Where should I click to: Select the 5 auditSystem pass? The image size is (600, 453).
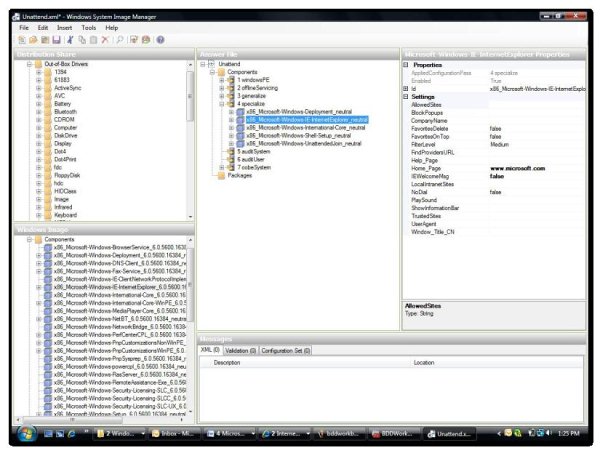(x=254, y=152)
